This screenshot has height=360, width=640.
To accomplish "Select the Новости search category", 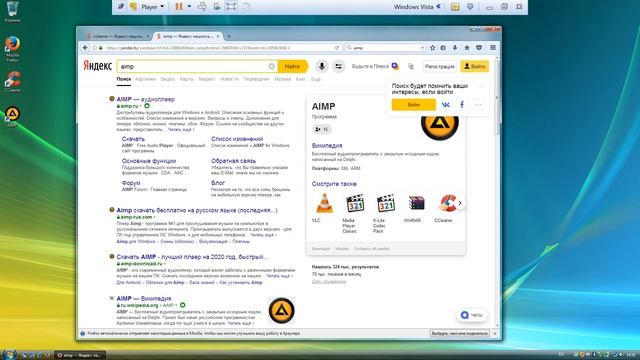I will click(229, 79).
